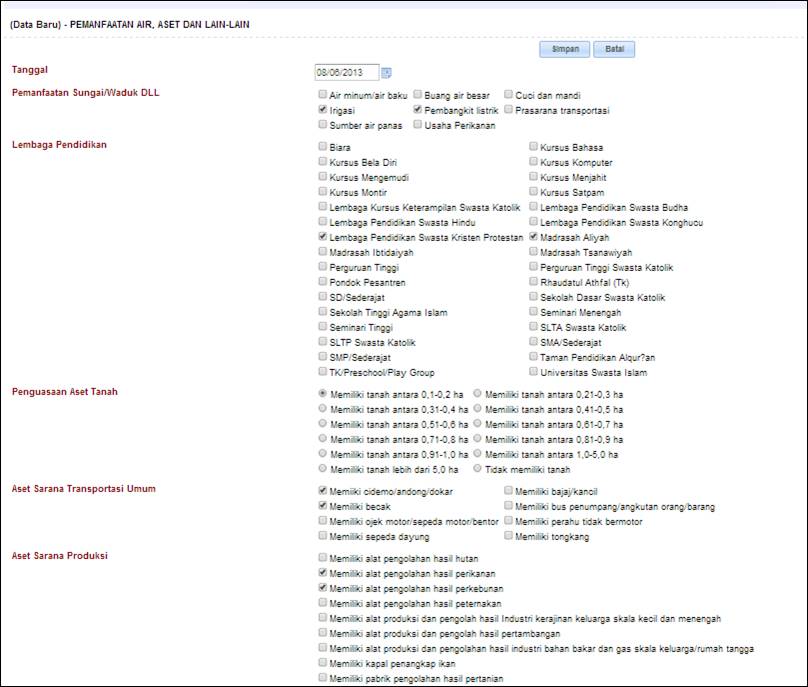Check Memiliki bajaj/kancil option
Image resolution: width=808 pixels, height=687 pixels.
(x=508, y=490)
